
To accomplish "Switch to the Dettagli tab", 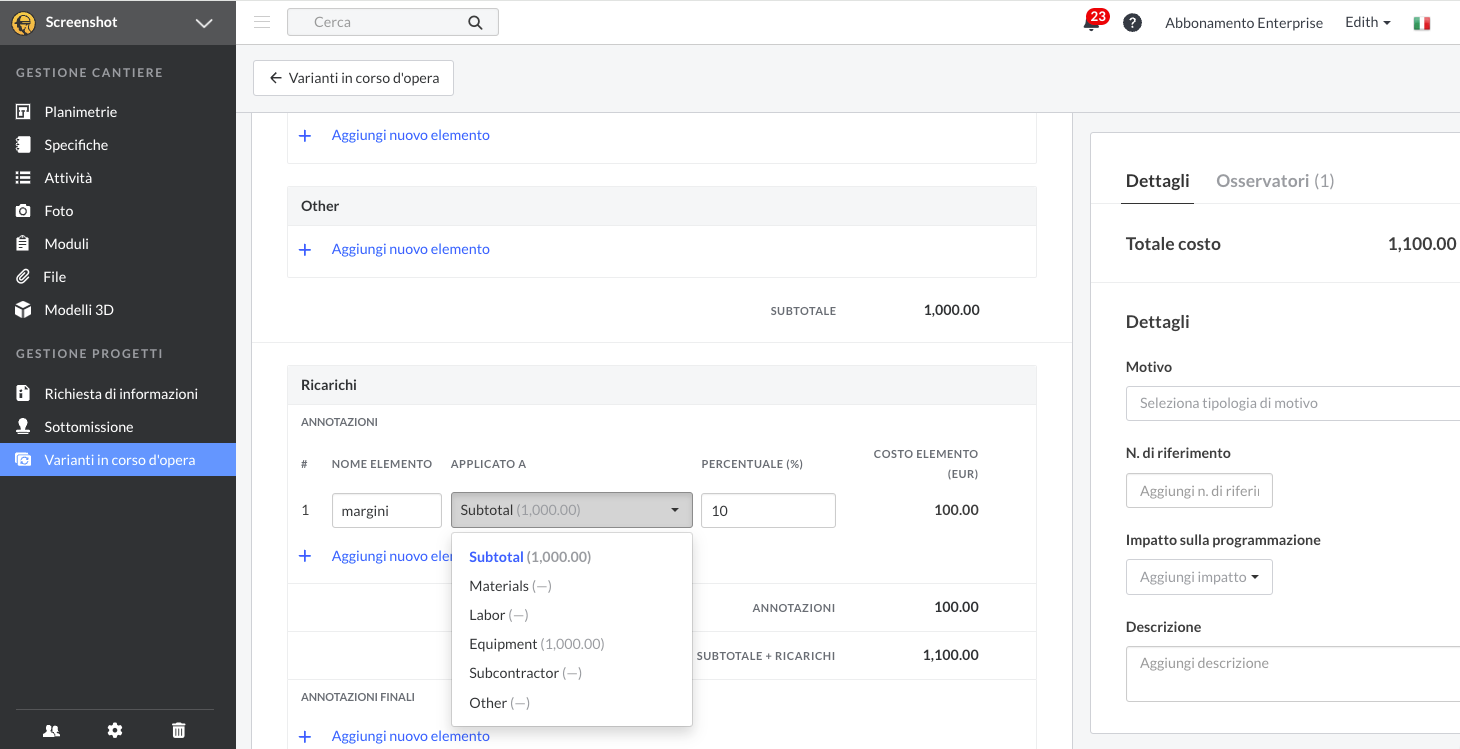I will 1157,181.
